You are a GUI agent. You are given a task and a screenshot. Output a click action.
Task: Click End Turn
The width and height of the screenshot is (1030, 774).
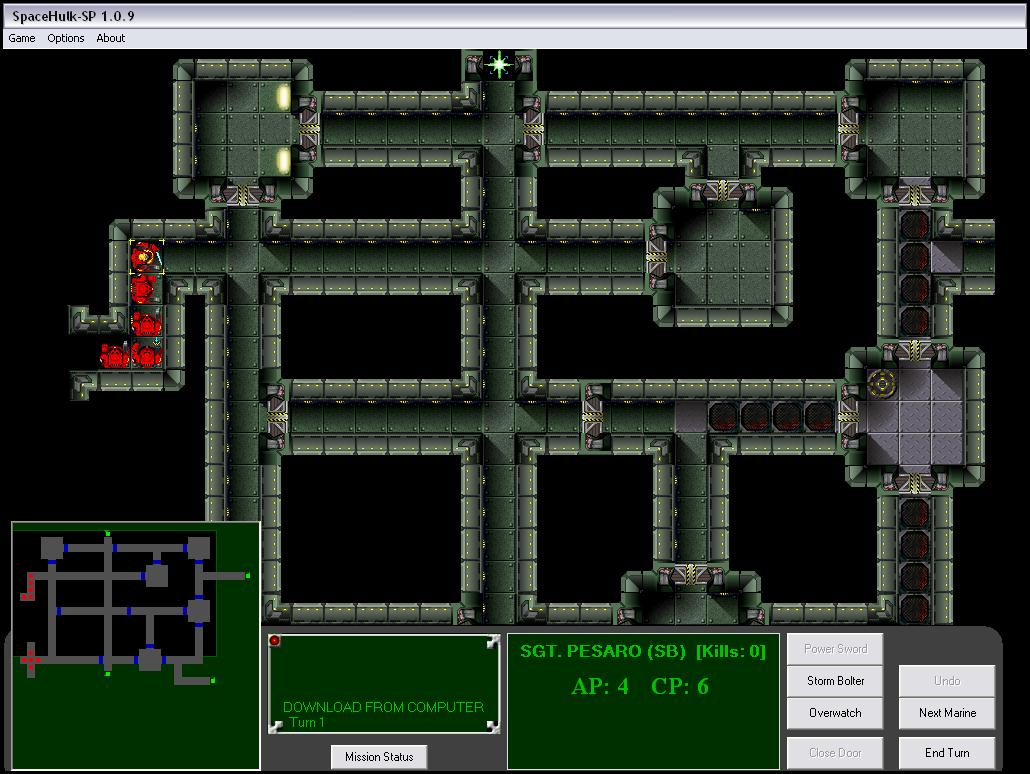click(947, 753)
